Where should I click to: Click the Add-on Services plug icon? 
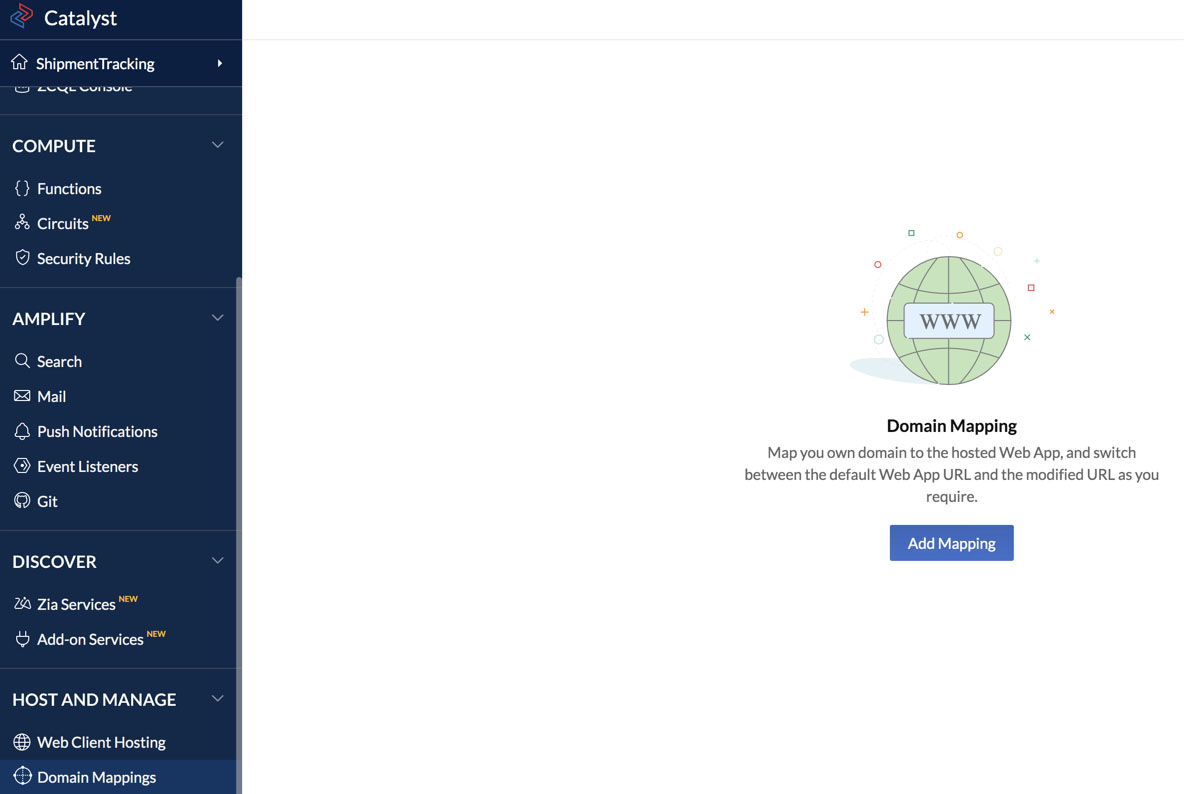click(23, 638)
